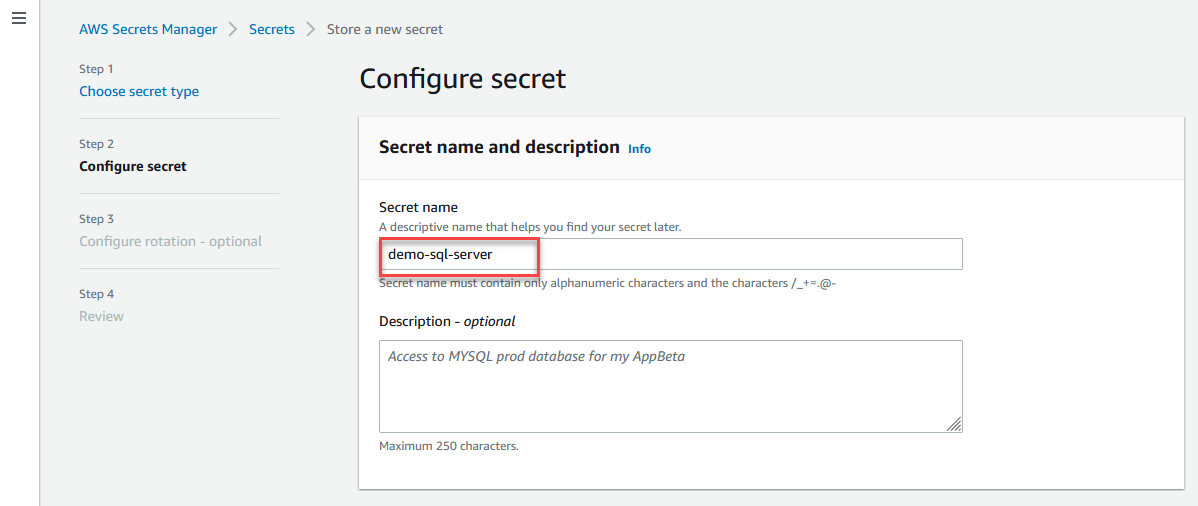This screenshot has width=1198, height=506.
Task: Click the resize grip of Description box
Action: click(x=954, y=425)
